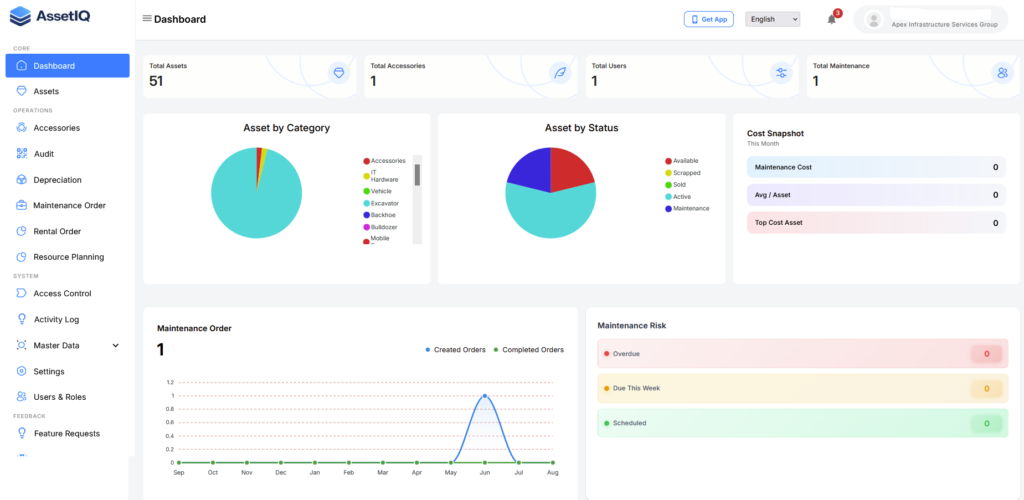Open the Total Assets card
The height and width of the screenshot is (500, 1024).
pos(249,76)
